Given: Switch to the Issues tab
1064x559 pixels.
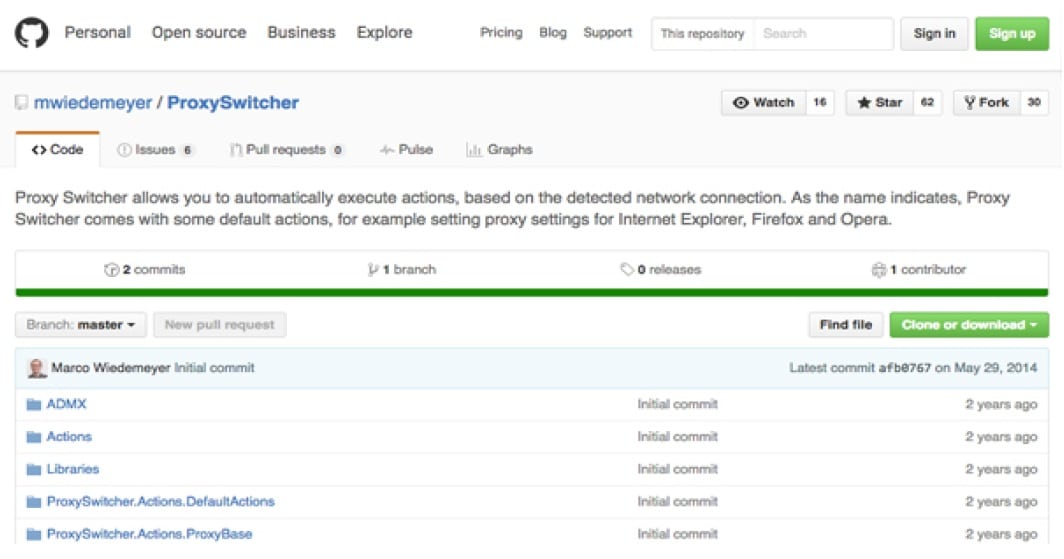Looking at the screenshot, I should [x=155, y=150].
